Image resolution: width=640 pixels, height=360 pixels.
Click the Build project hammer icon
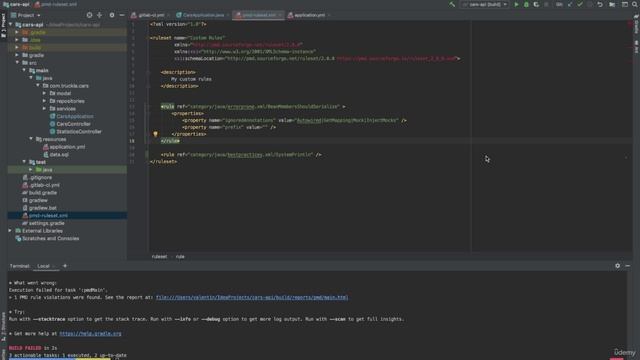(x=452, y=4)
